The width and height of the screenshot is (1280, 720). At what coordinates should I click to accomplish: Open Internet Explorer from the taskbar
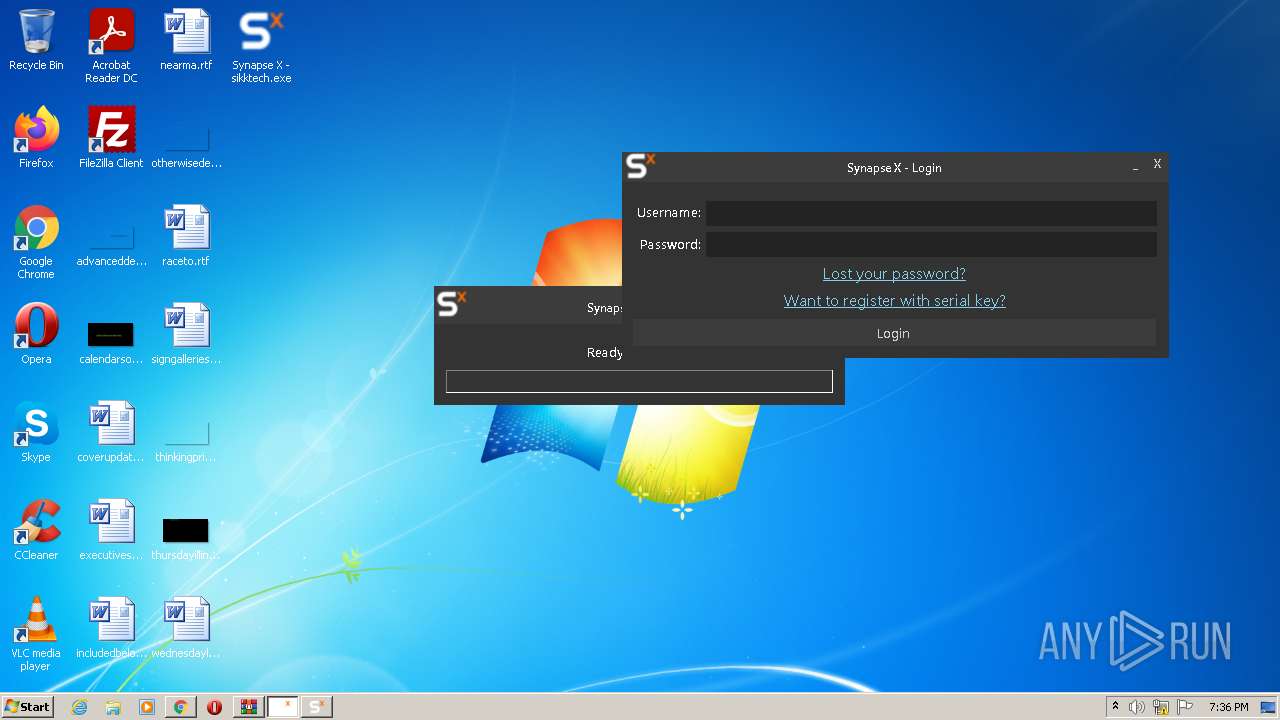coord(80,707)
